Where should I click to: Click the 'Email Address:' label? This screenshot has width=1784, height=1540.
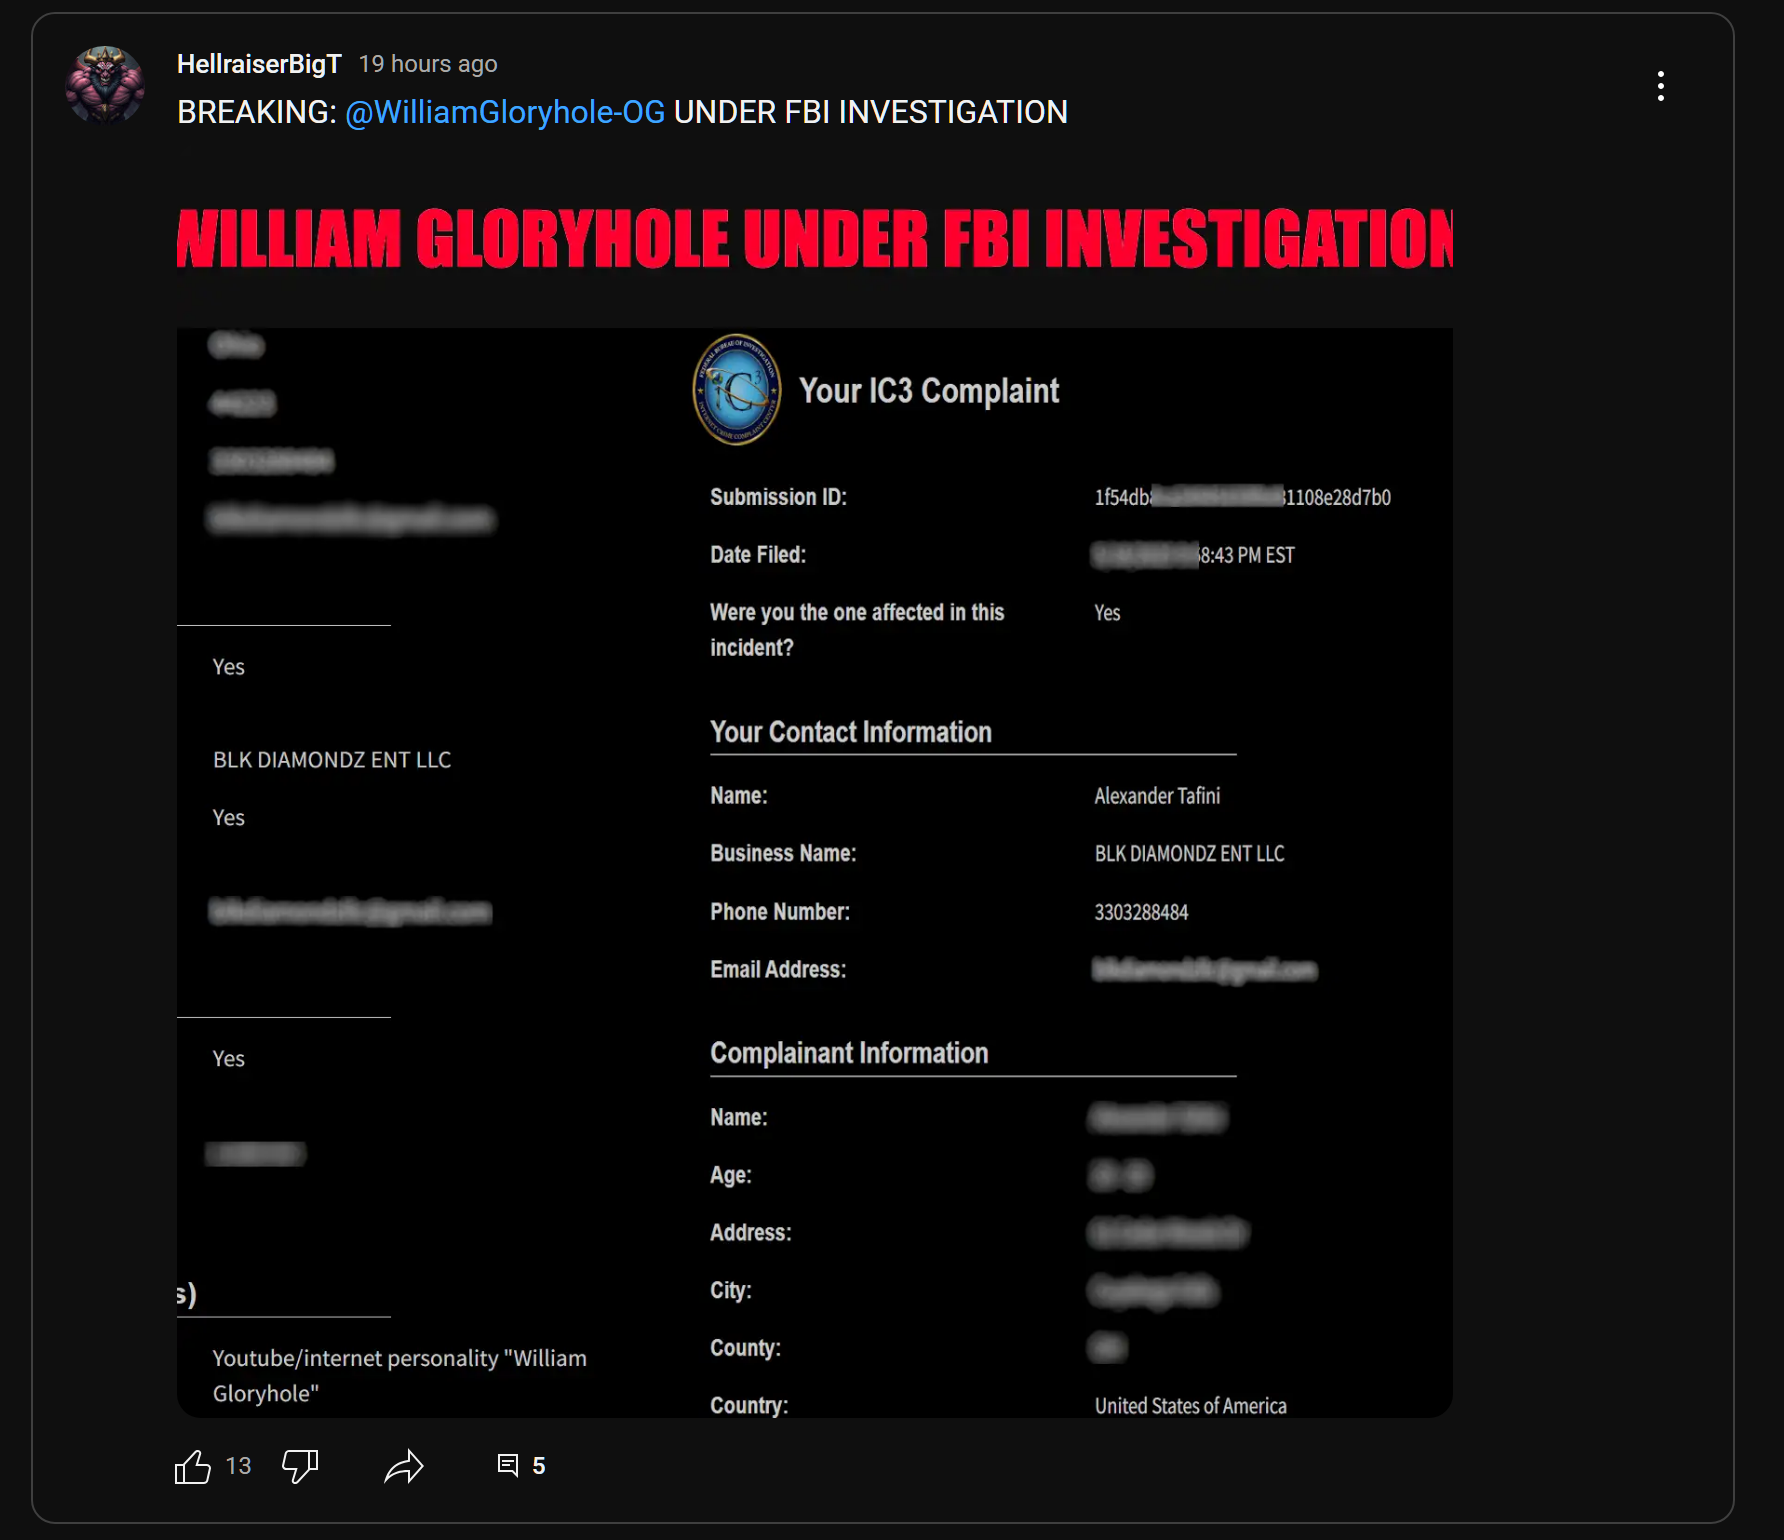[778, 970]
